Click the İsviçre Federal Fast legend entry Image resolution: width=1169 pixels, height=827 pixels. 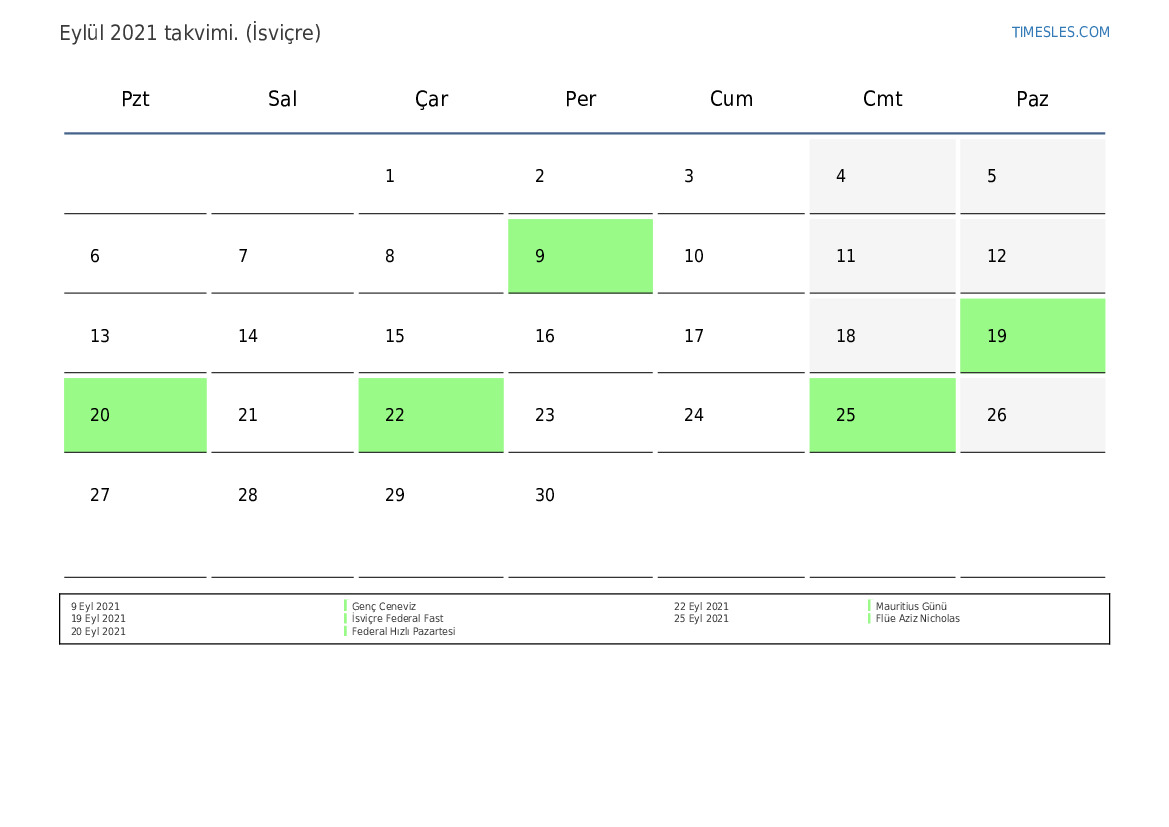point(397,619)
